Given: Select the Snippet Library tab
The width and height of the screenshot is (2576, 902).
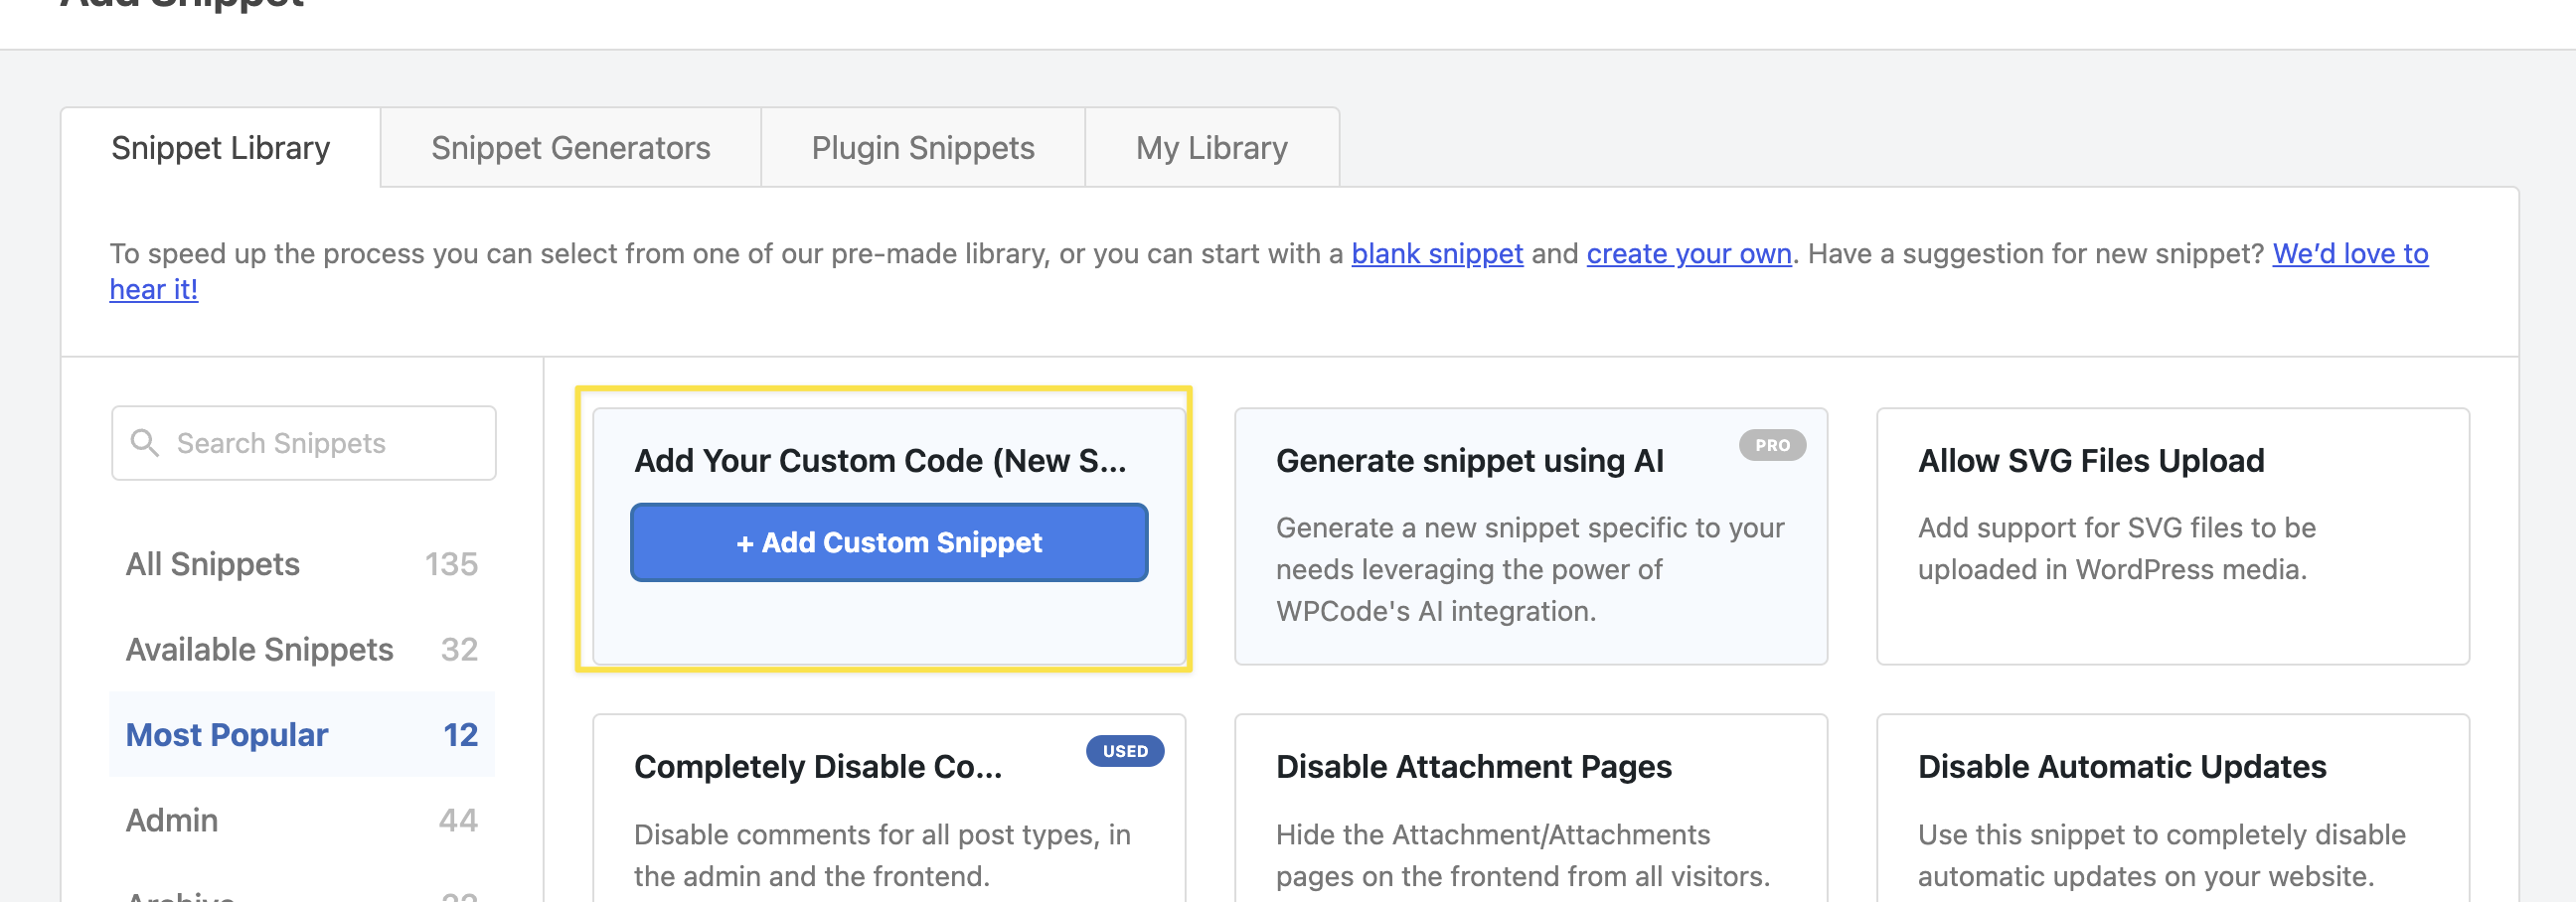Looking at the screenshot, I should point(221,148).
